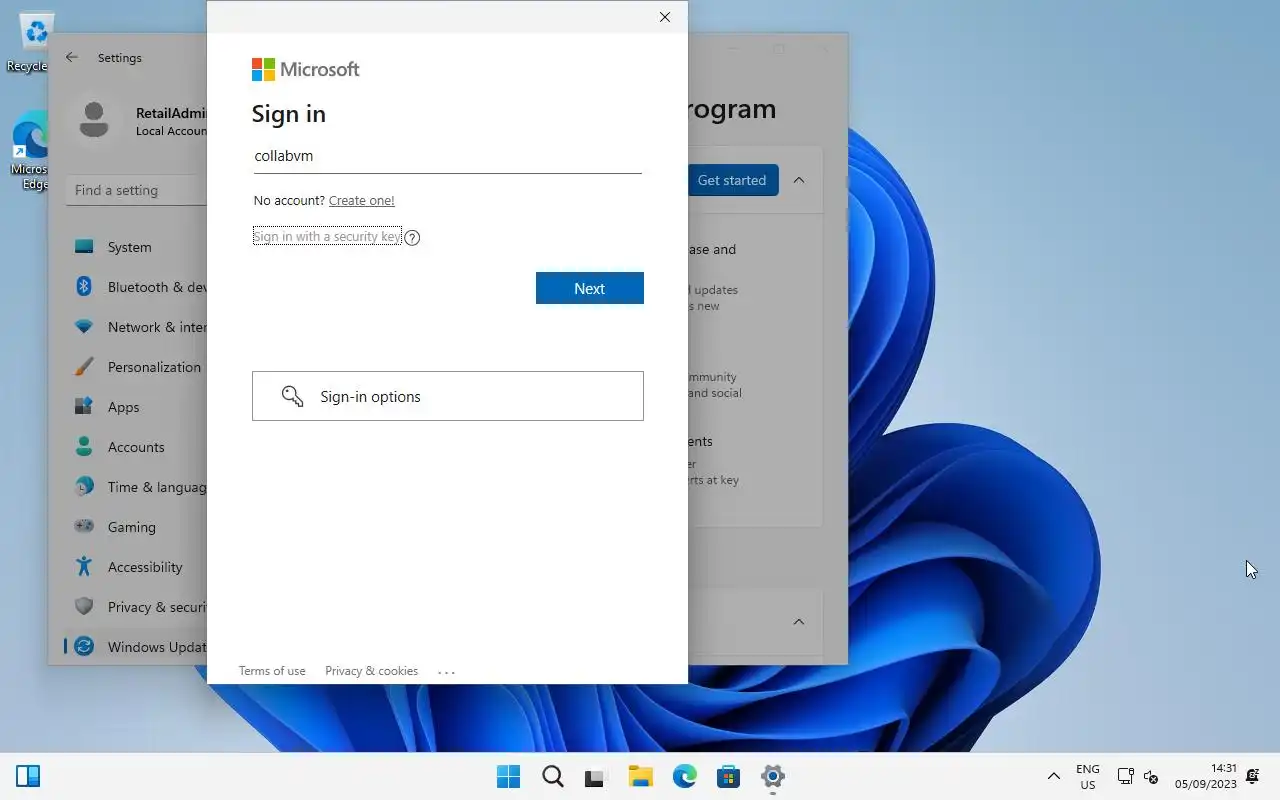Open the Recycle Bin desktop icon
The width and height of the screenshot is (1280, 800).
click(x=32, y=41)
